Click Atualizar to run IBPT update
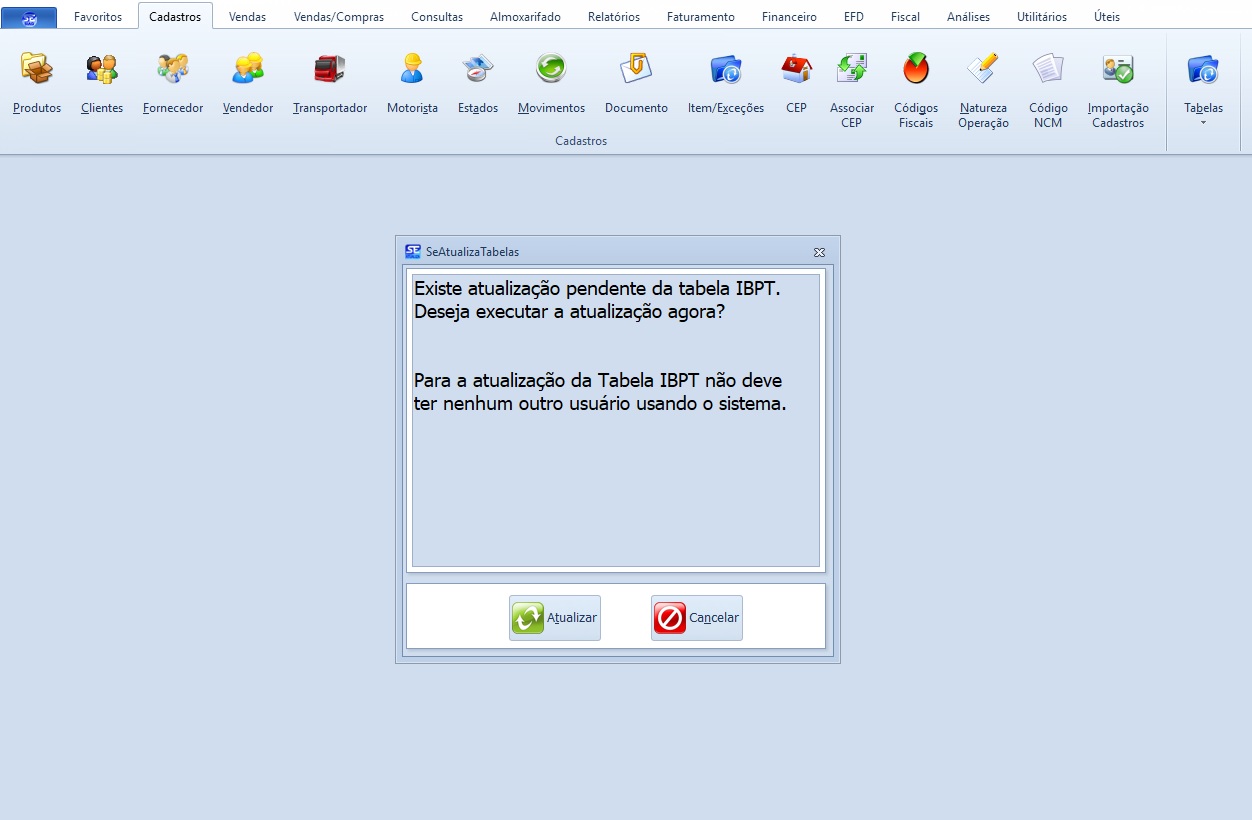The width and height of the screenshot is (1252, 820). pyautogui.click(x=555, y=618)
